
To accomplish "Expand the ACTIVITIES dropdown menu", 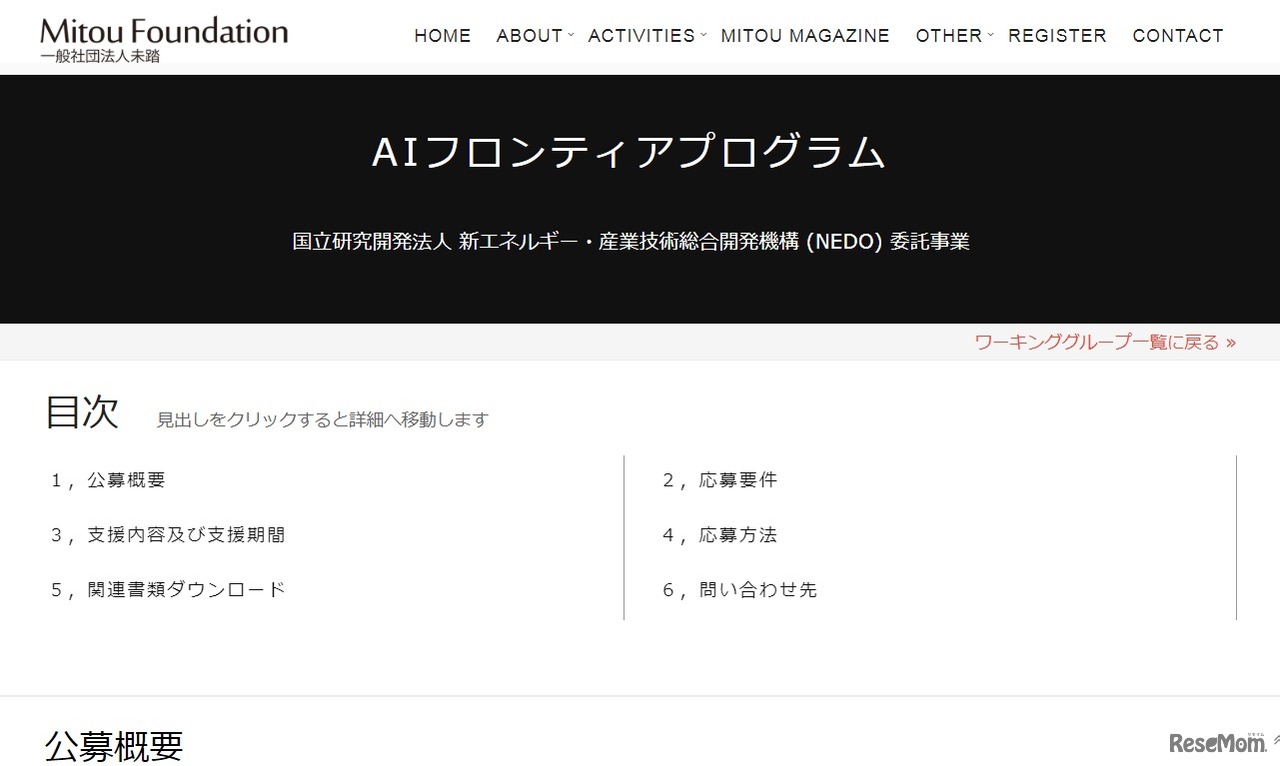I will [x=642, y=35].
